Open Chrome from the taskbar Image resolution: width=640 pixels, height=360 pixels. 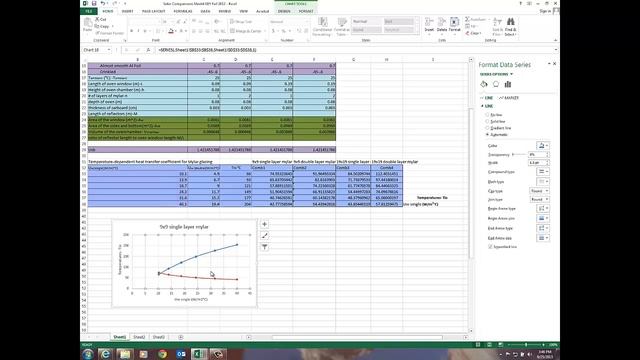[x=162, y=354]
